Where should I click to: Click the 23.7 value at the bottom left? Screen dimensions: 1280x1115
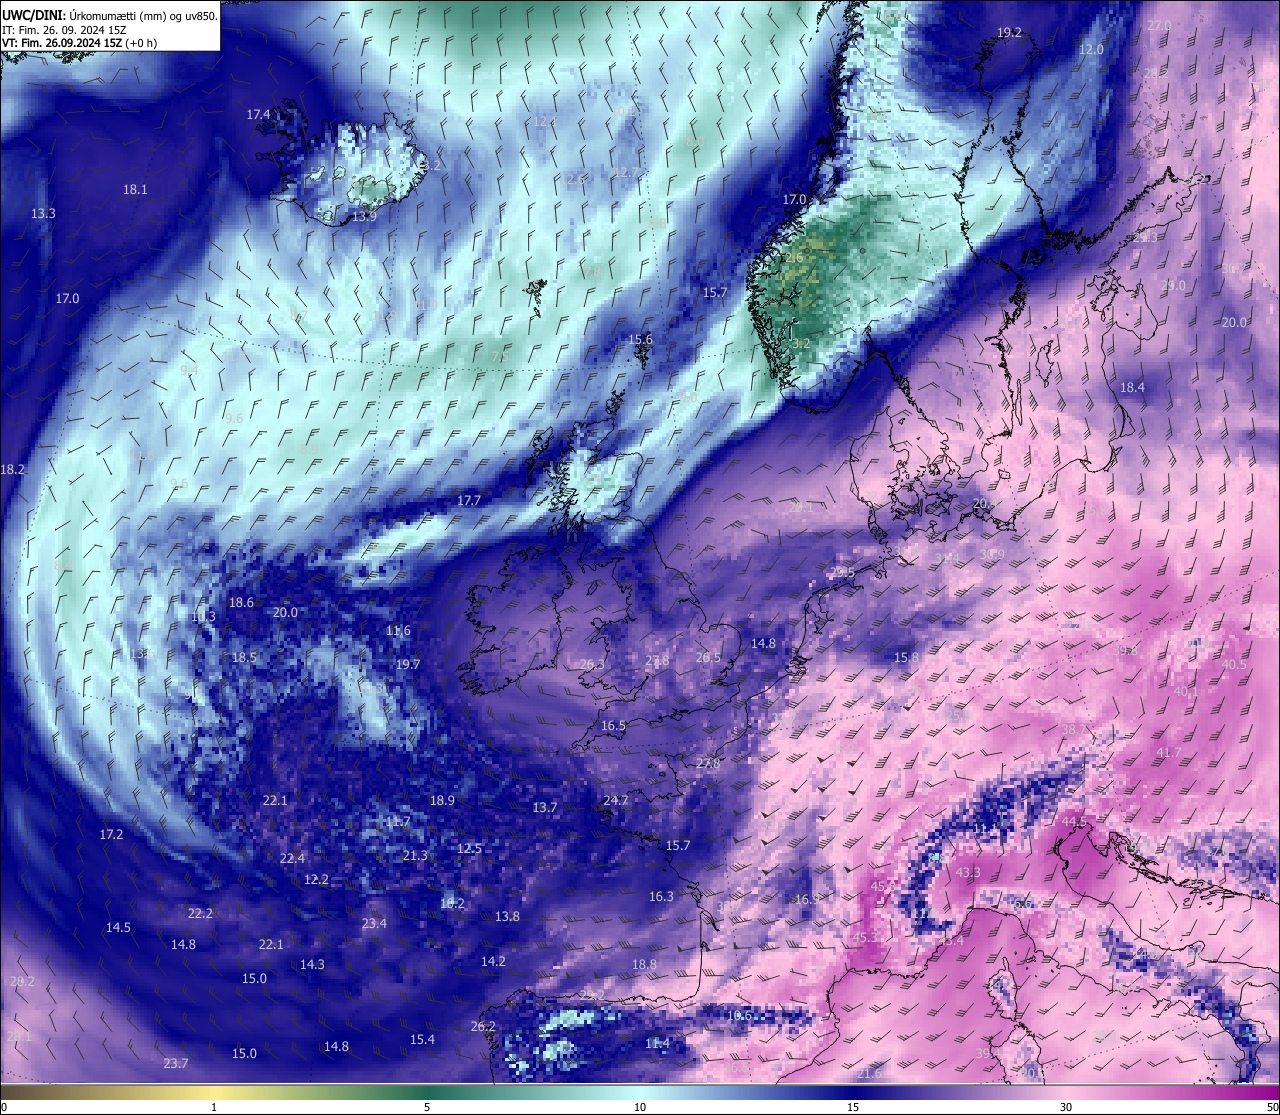(x=176, y=1064)
